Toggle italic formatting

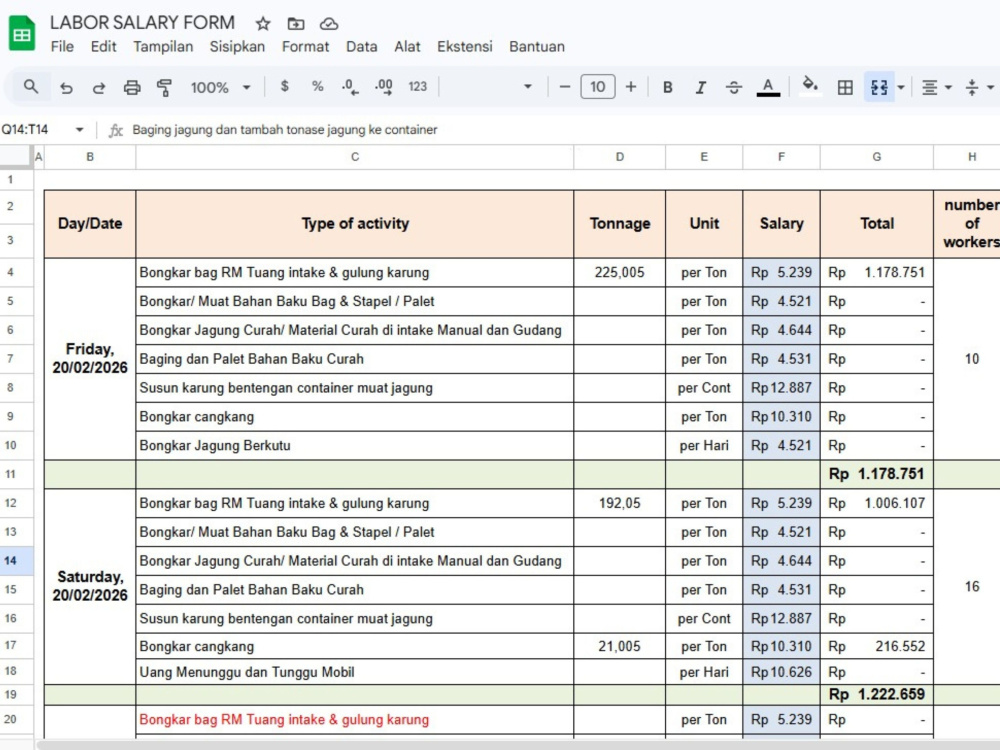(x=701, y=87)
